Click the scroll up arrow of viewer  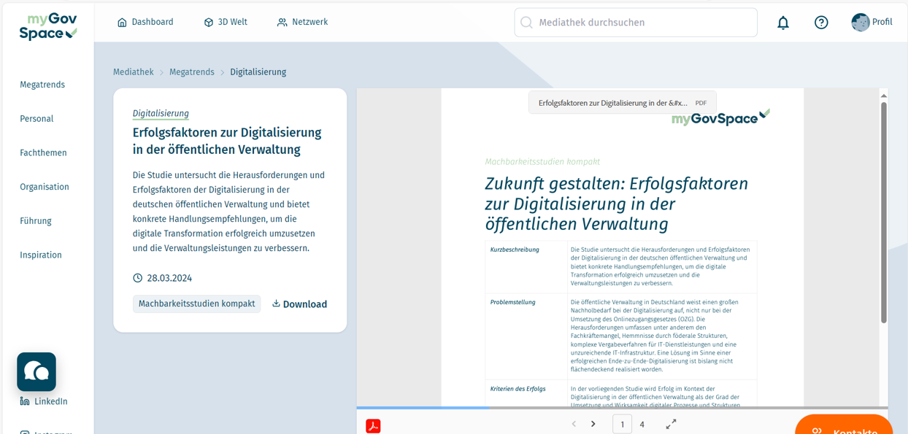pos(884,96)
